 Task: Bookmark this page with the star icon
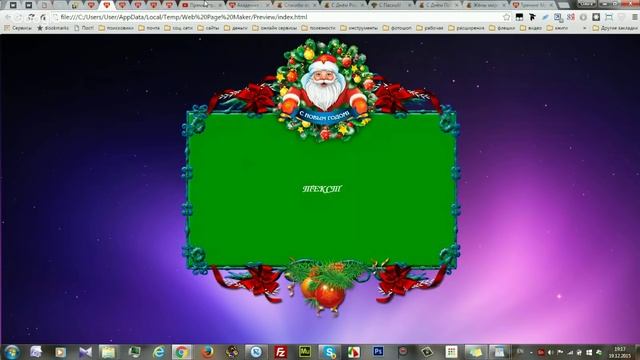(507, 17)
